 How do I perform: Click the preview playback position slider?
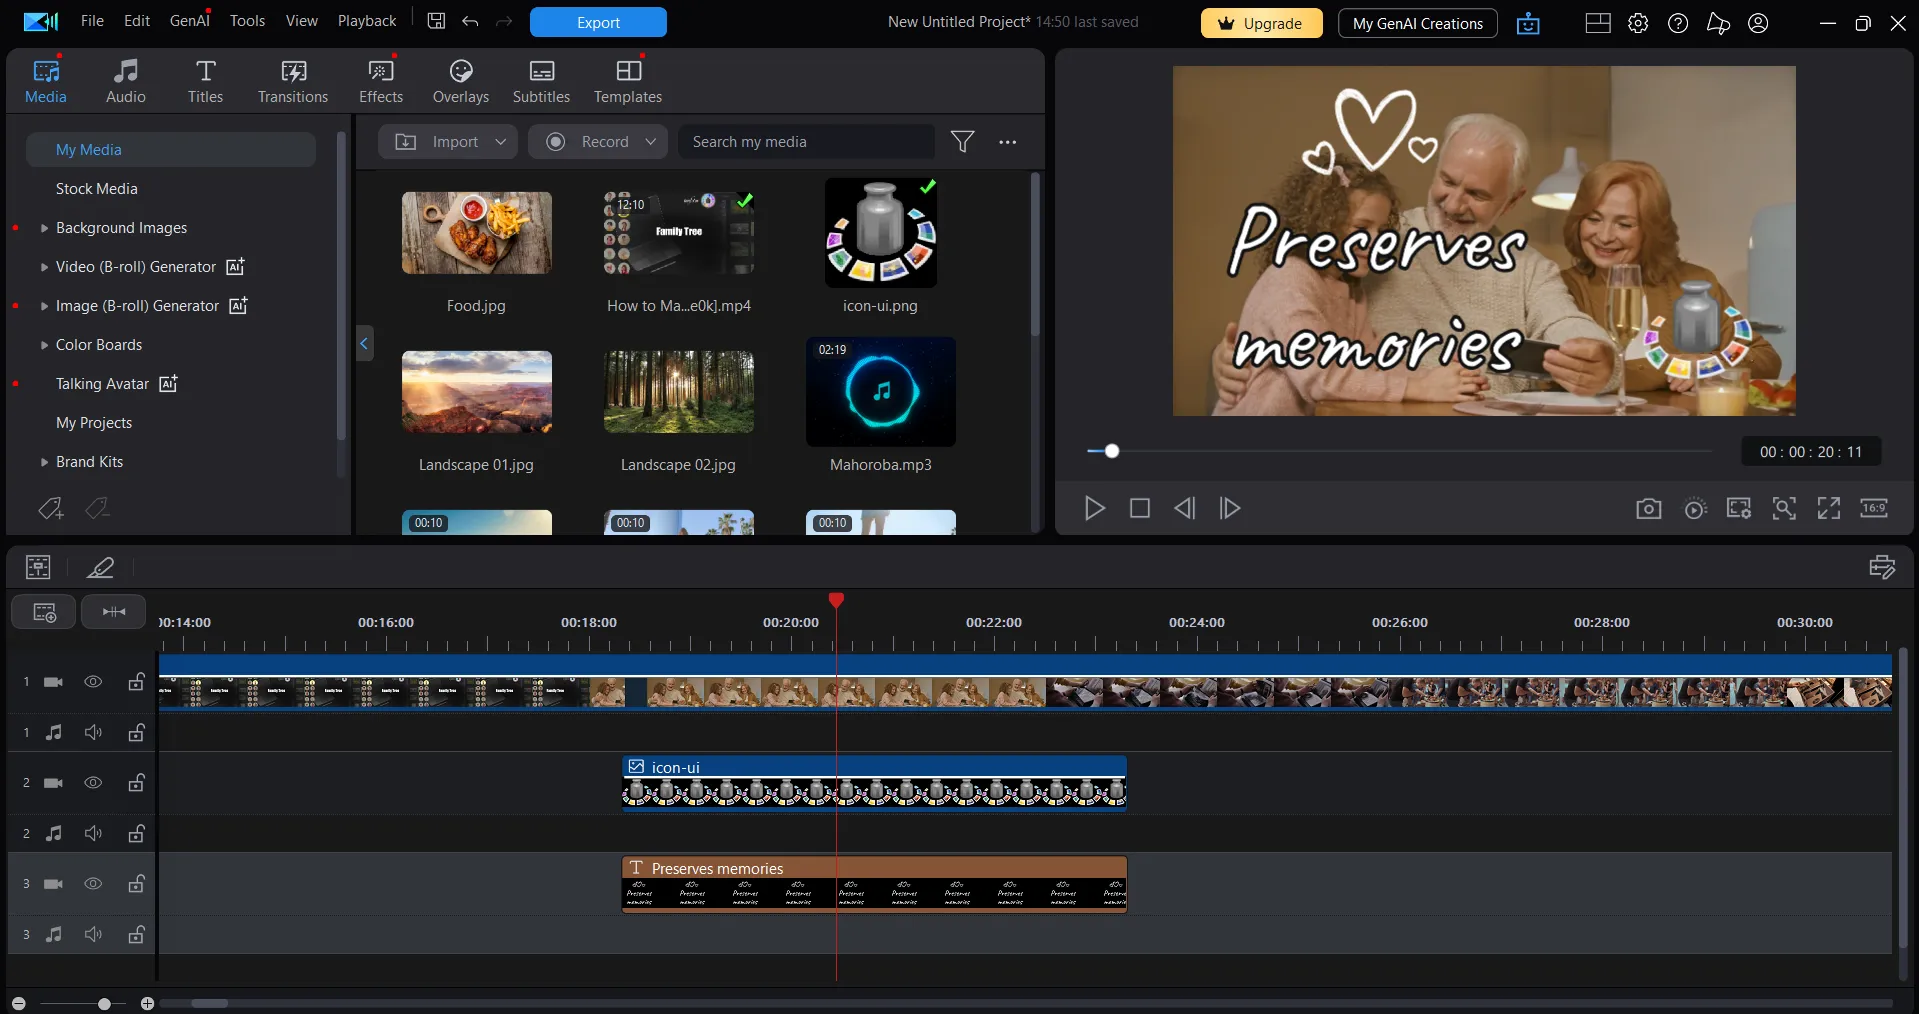[x=1111, y=451]
